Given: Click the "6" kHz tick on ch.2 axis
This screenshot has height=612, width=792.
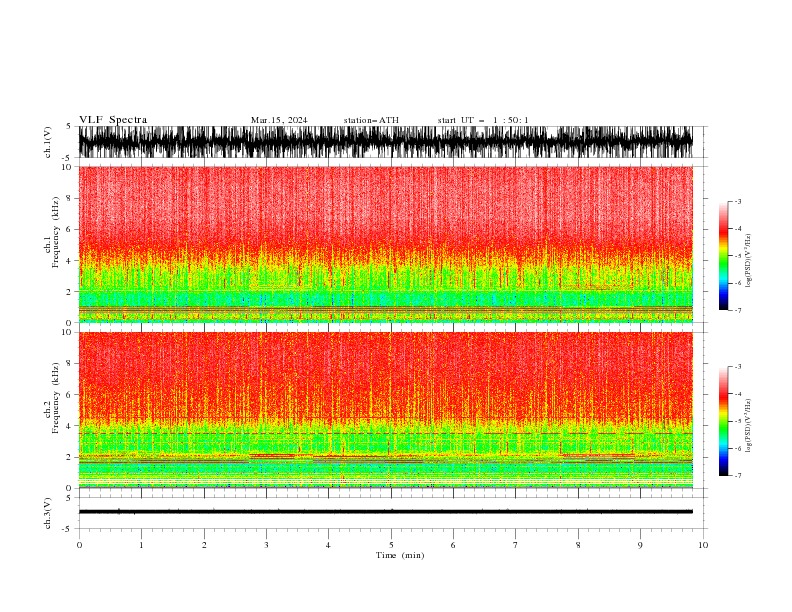Looking at the screenshot, I should coord(69,395).
